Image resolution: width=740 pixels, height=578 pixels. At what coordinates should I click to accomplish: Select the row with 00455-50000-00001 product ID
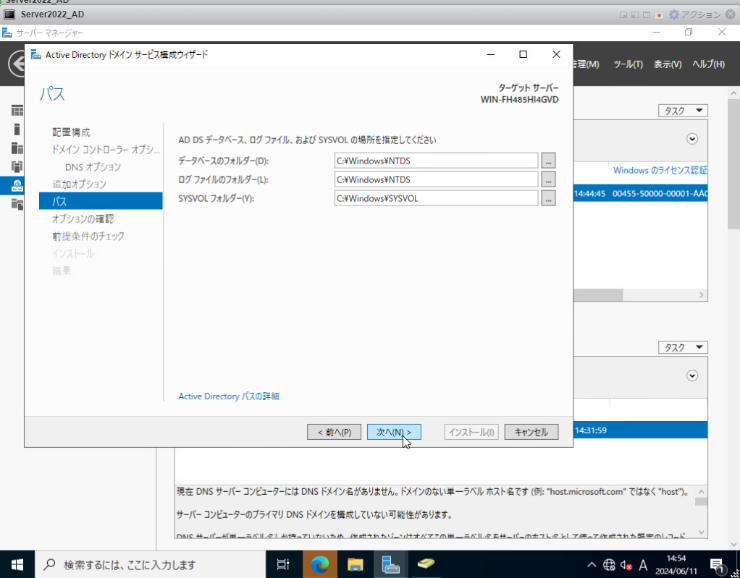[640, 193]
